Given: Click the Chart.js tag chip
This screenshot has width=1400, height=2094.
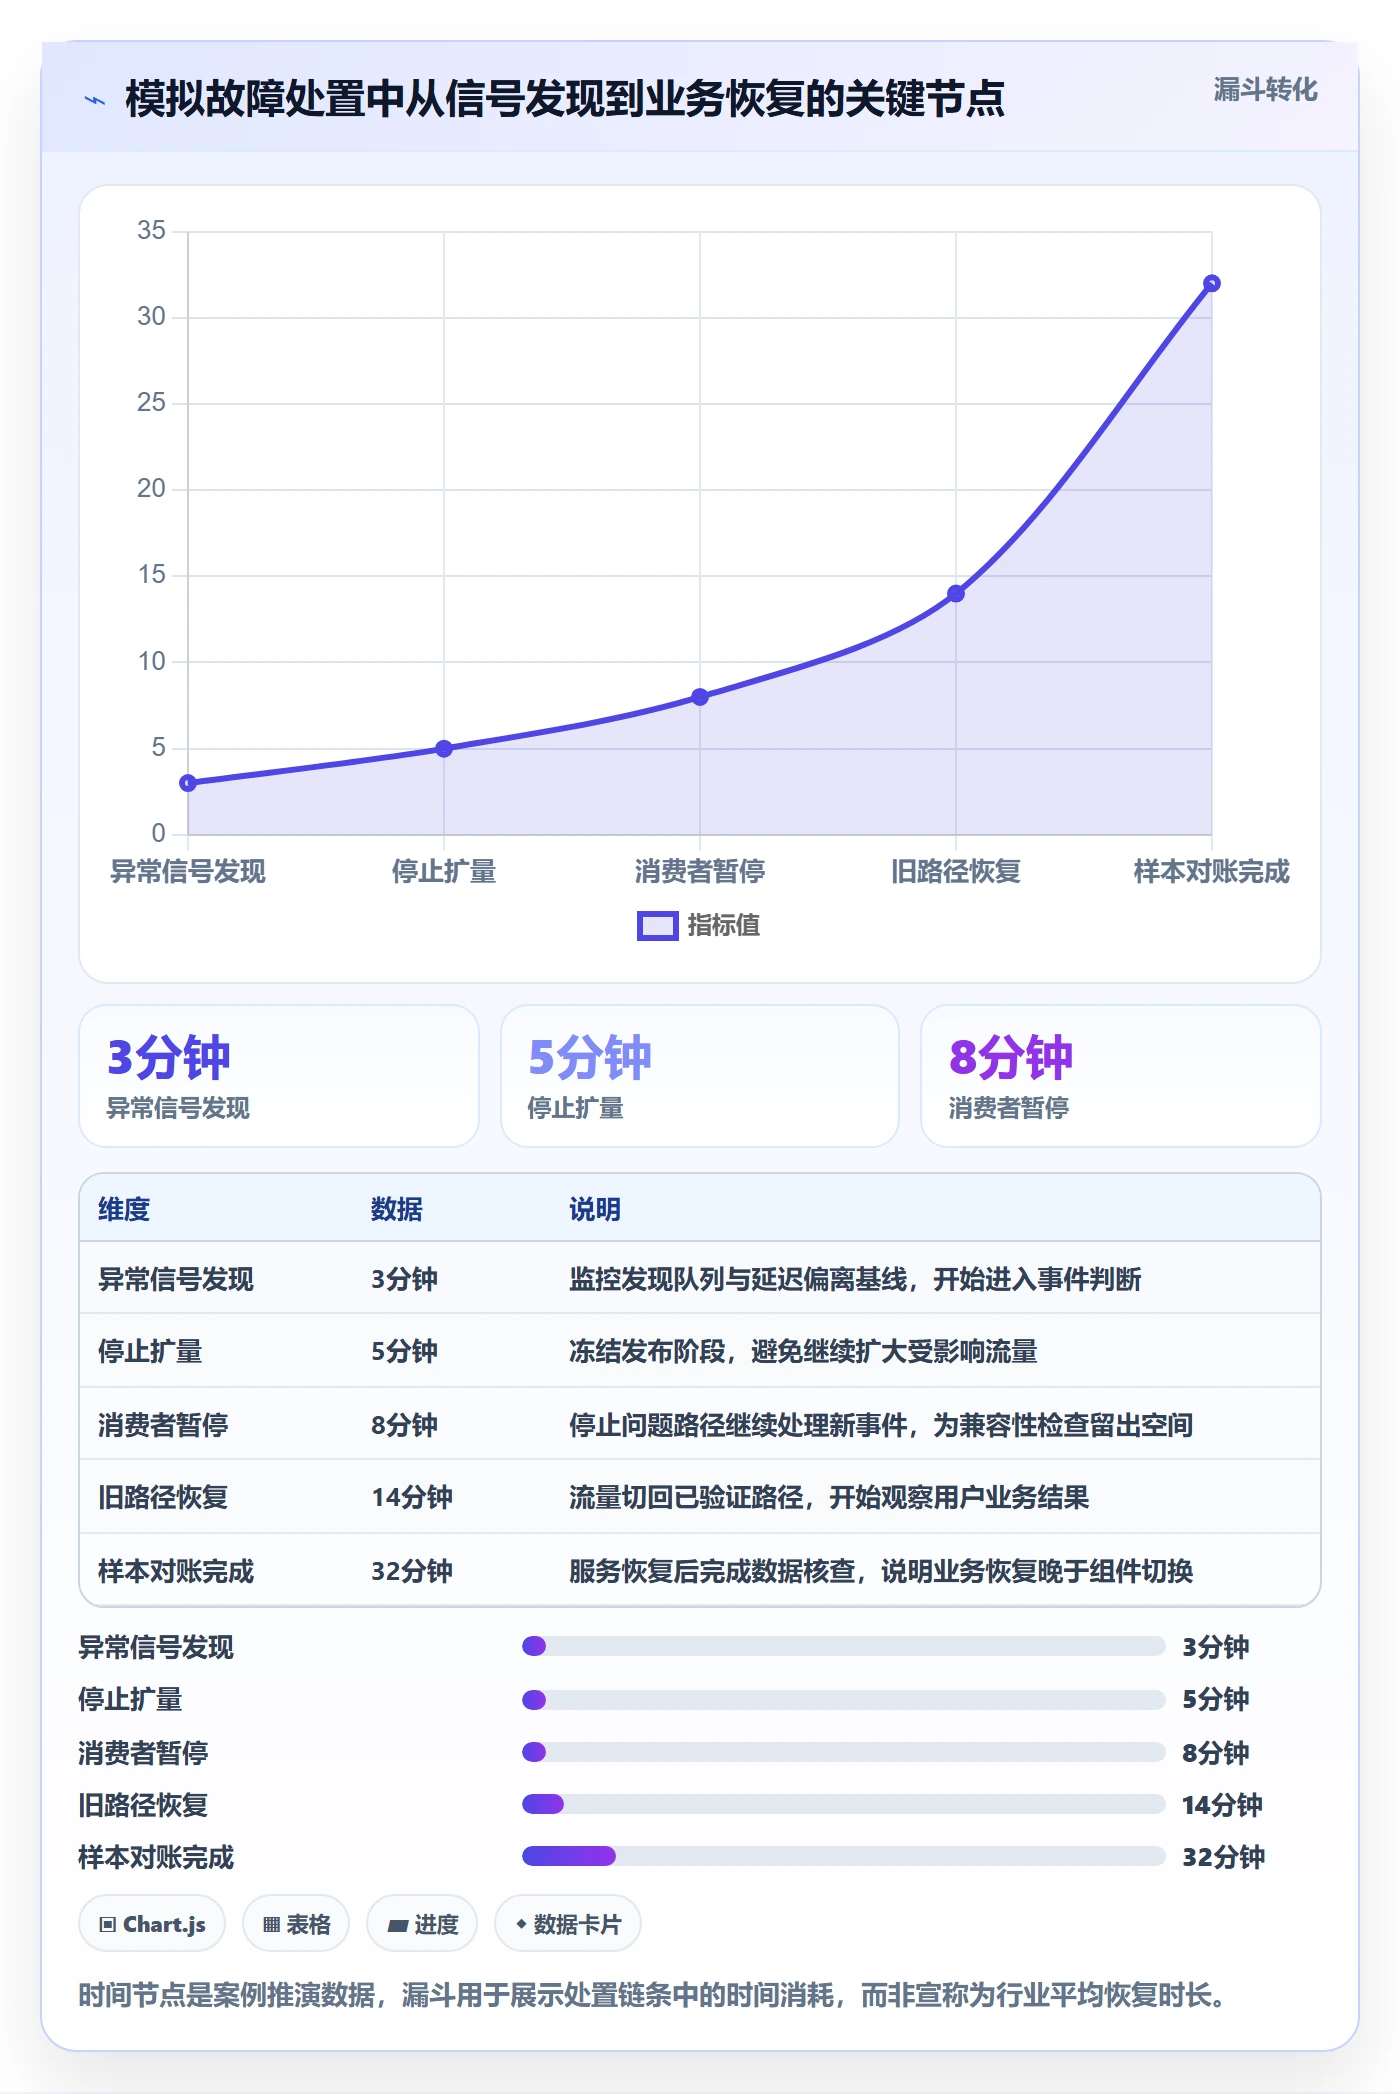Looking at the screenshot, I should tap(152, 1924).
